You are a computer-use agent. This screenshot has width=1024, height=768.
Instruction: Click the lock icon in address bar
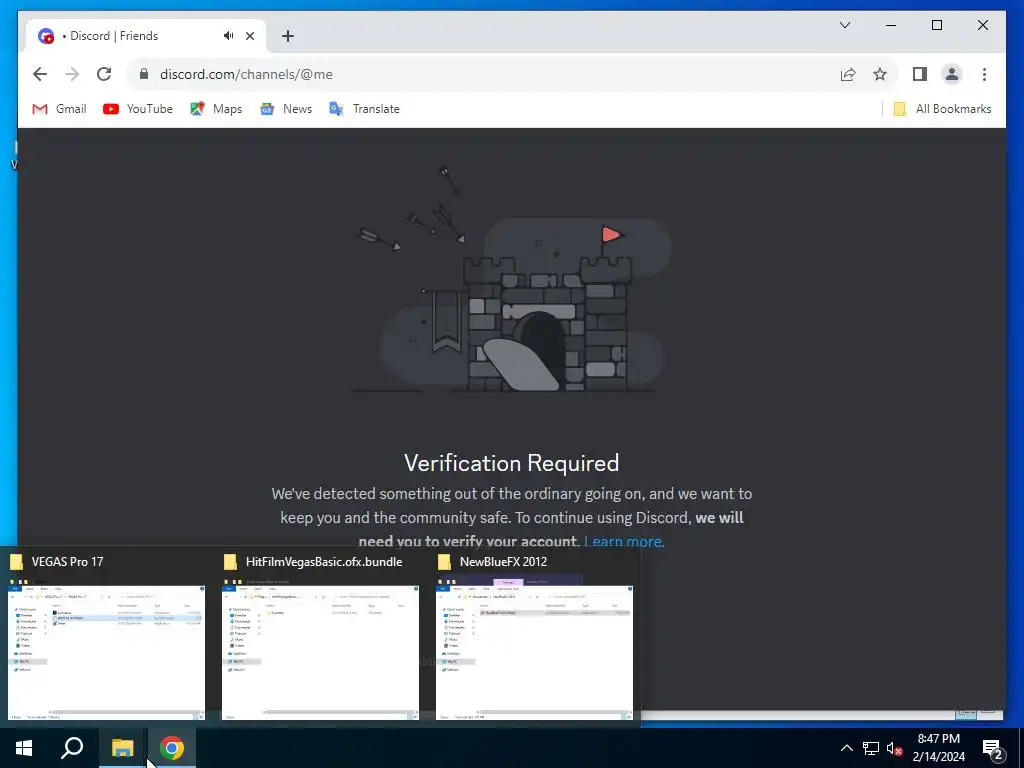point(144,74)
